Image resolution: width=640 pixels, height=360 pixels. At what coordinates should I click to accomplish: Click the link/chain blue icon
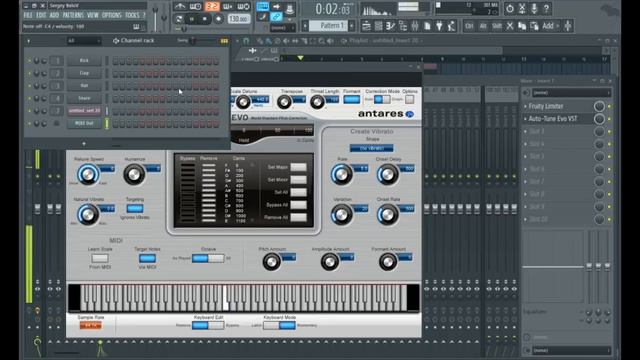tap(276, 17)
